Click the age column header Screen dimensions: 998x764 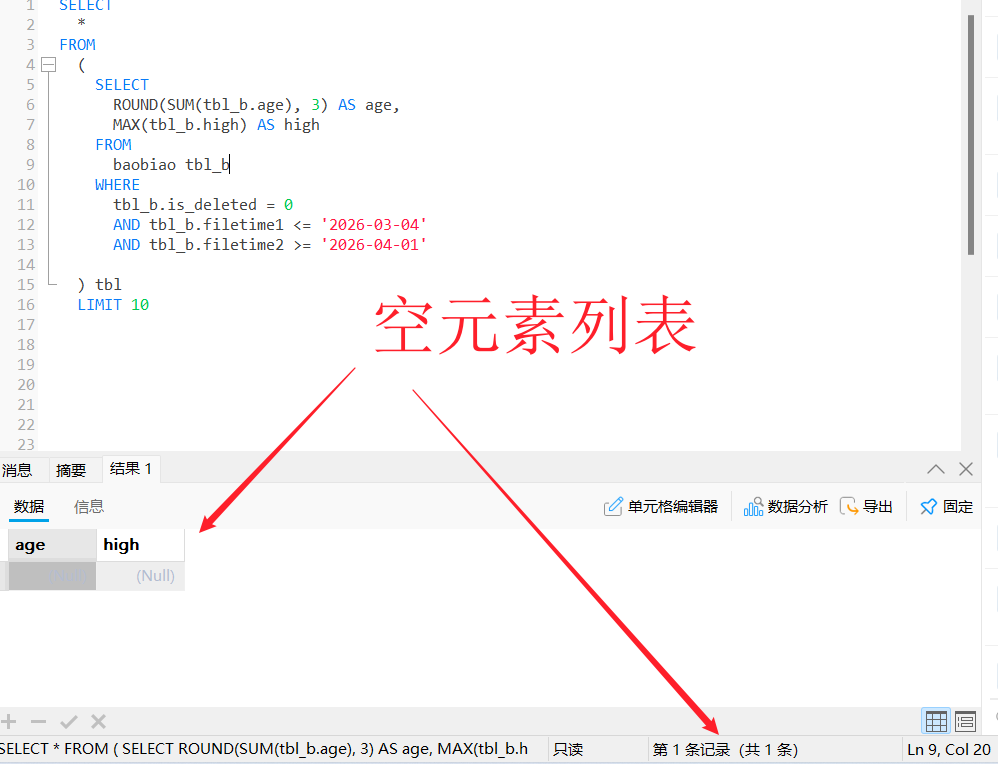click(x=52, y=545)
